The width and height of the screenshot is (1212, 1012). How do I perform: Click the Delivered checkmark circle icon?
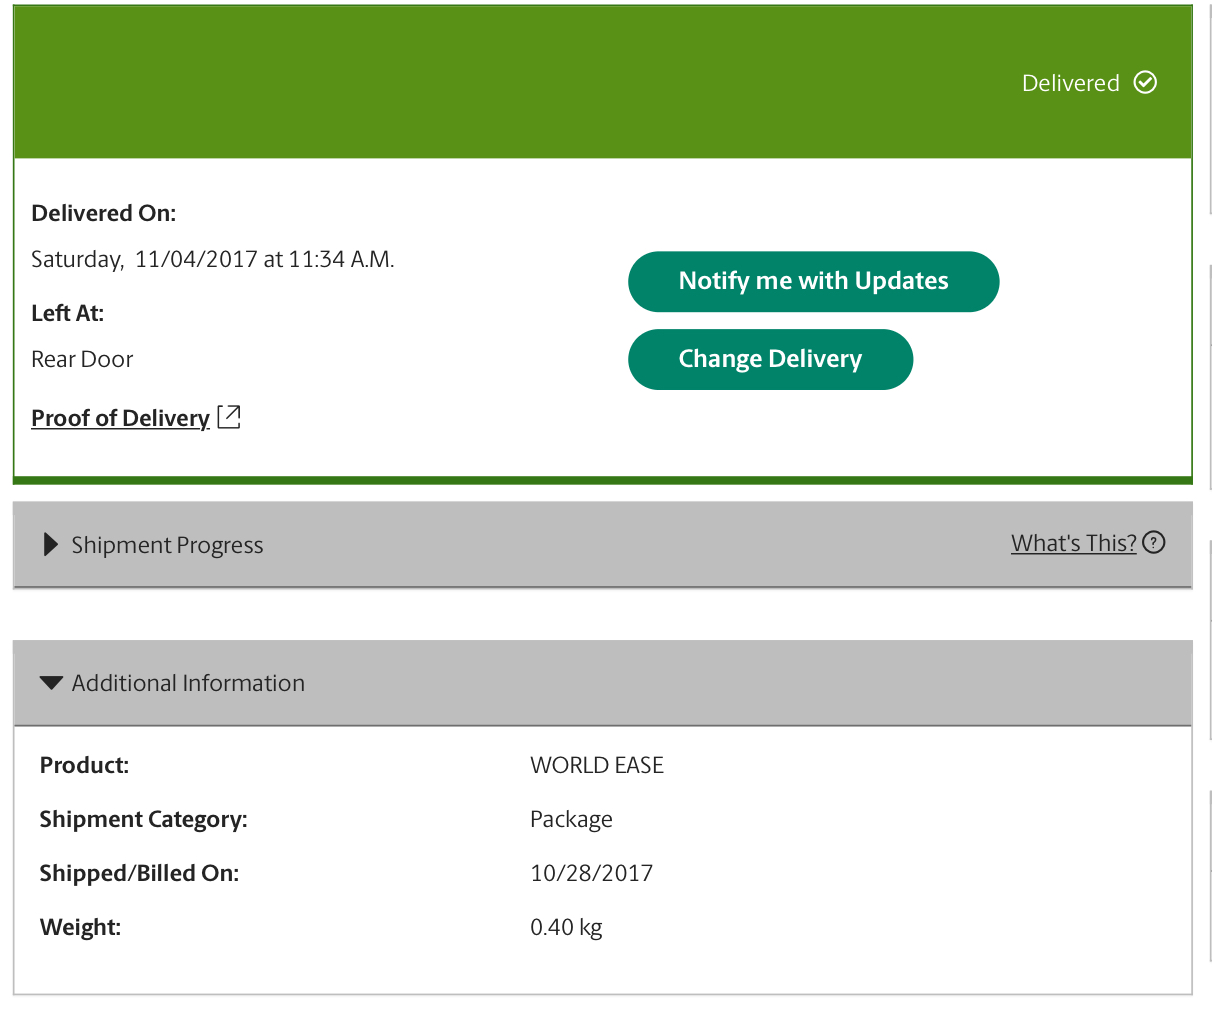click(x=1145, y=82)
